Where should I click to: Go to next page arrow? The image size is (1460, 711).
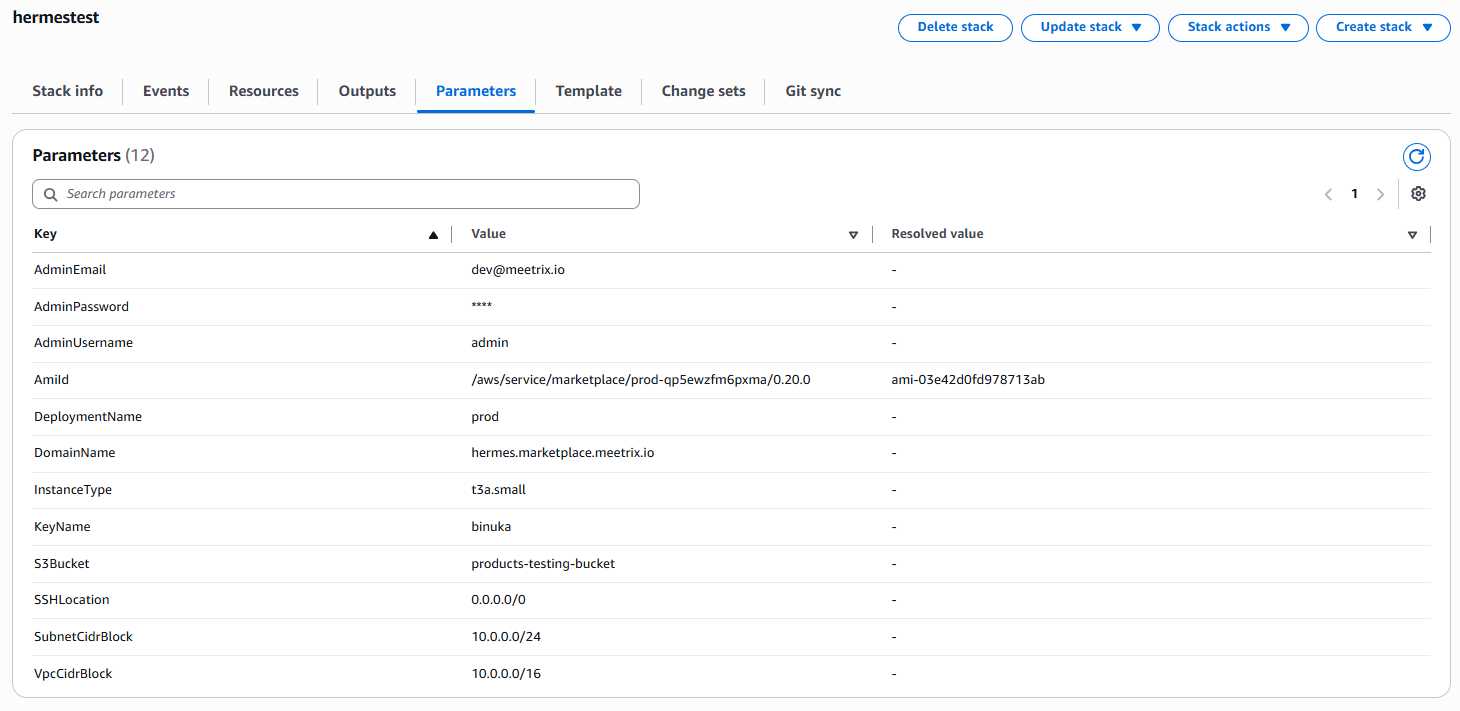click(x=1381, y=194)
